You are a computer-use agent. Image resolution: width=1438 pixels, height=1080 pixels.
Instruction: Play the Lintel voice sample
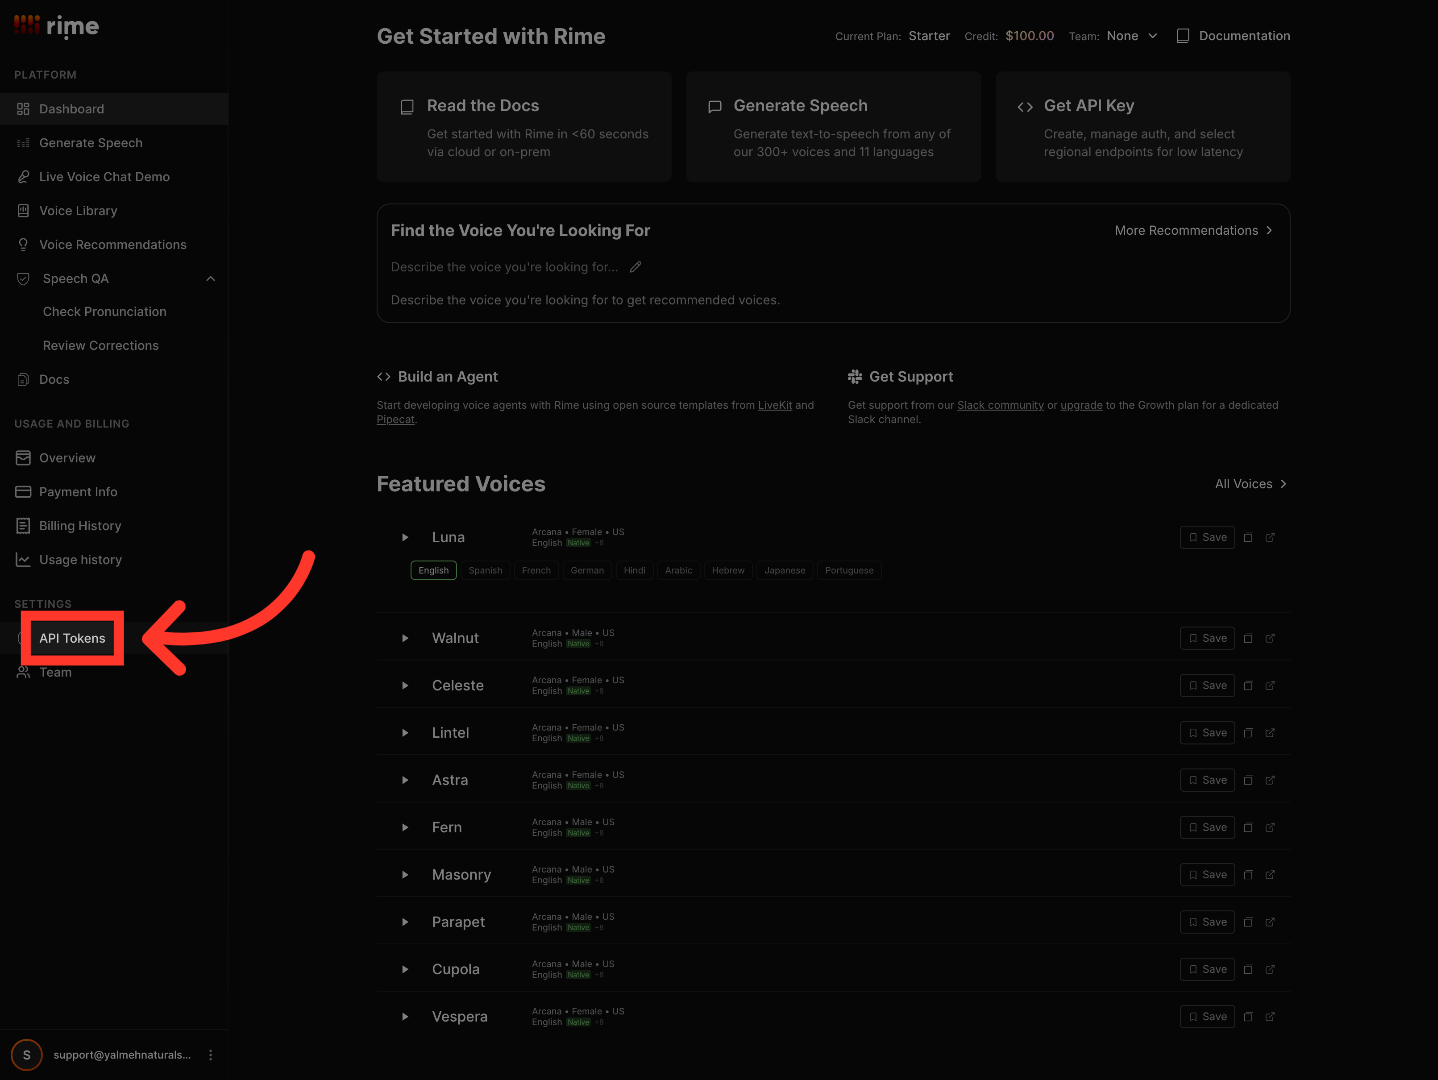coord(405,733)
